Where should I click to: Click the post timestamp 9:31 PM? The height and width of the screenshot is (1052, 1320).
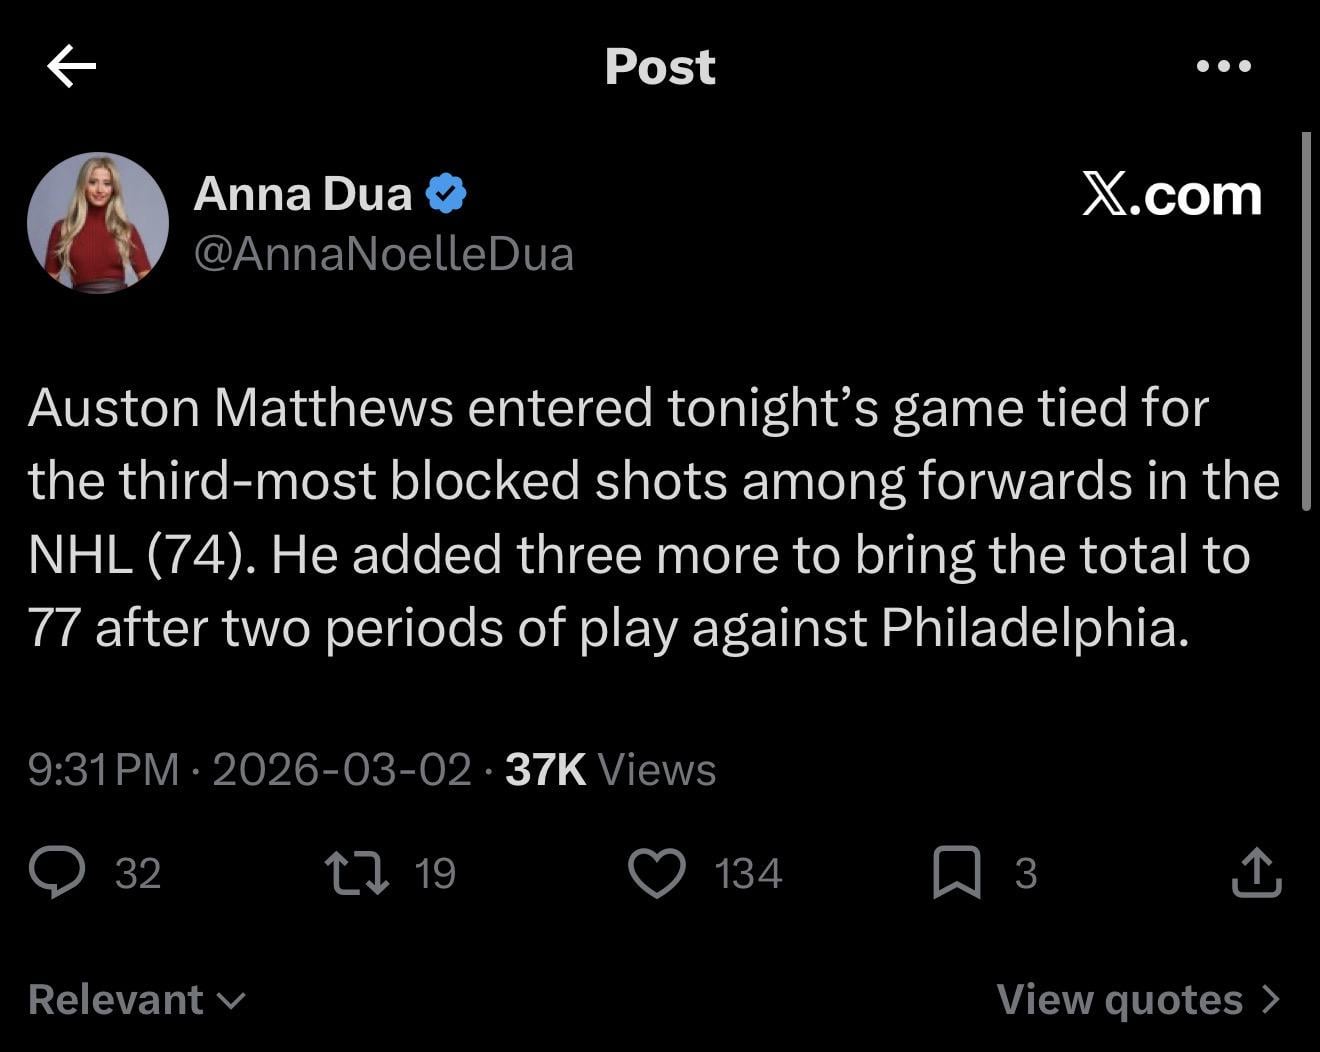pyautogui.click(x=103, y=770)
